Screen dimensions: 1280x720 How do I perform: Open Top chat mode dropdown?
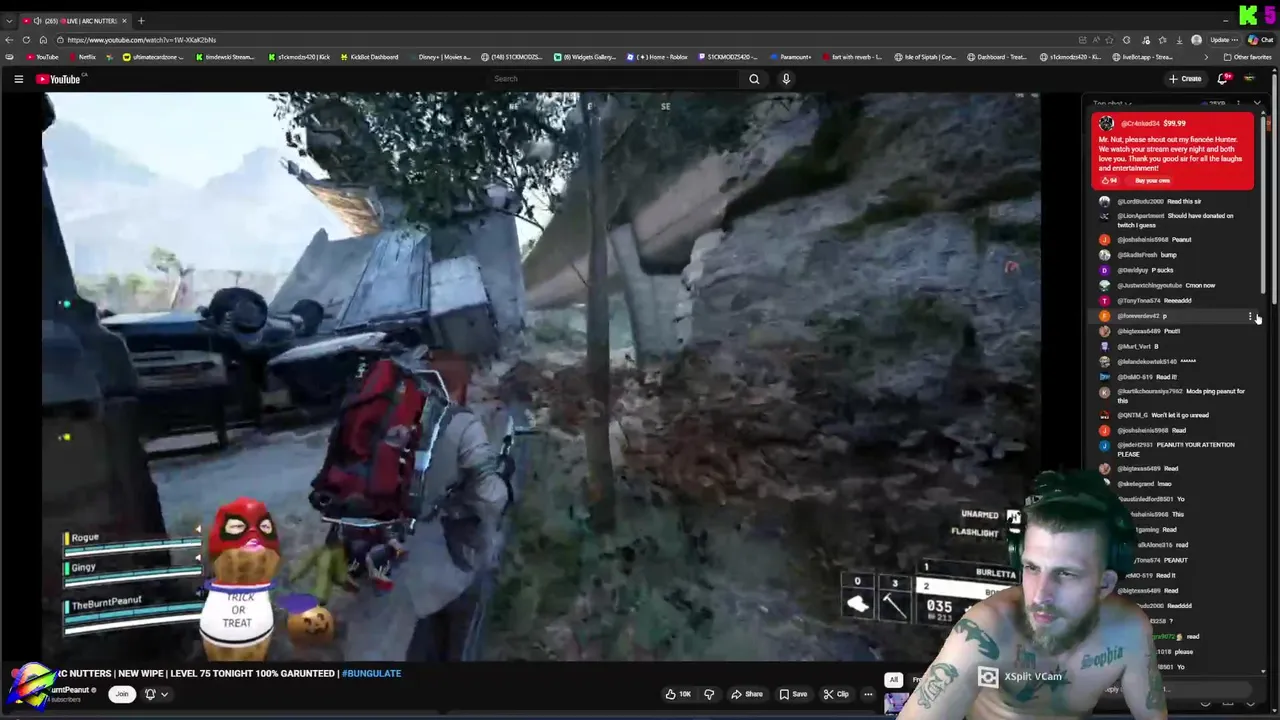point(1112,102)
